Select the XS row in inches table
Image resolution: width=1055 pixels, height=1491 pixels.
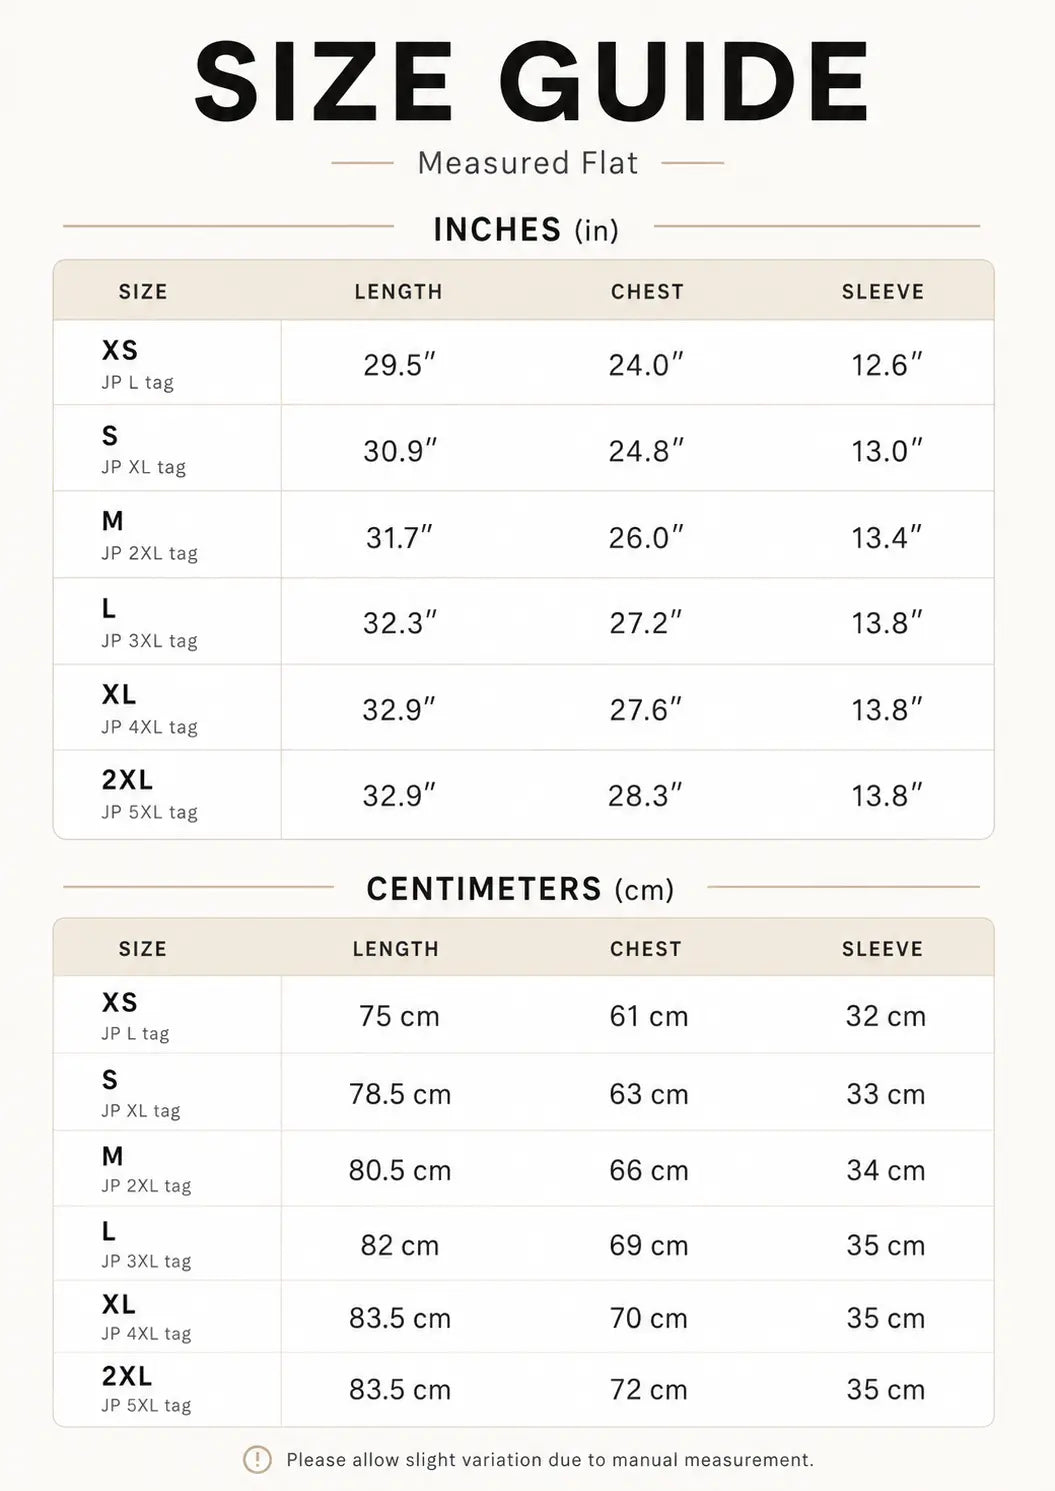point(523,363)
